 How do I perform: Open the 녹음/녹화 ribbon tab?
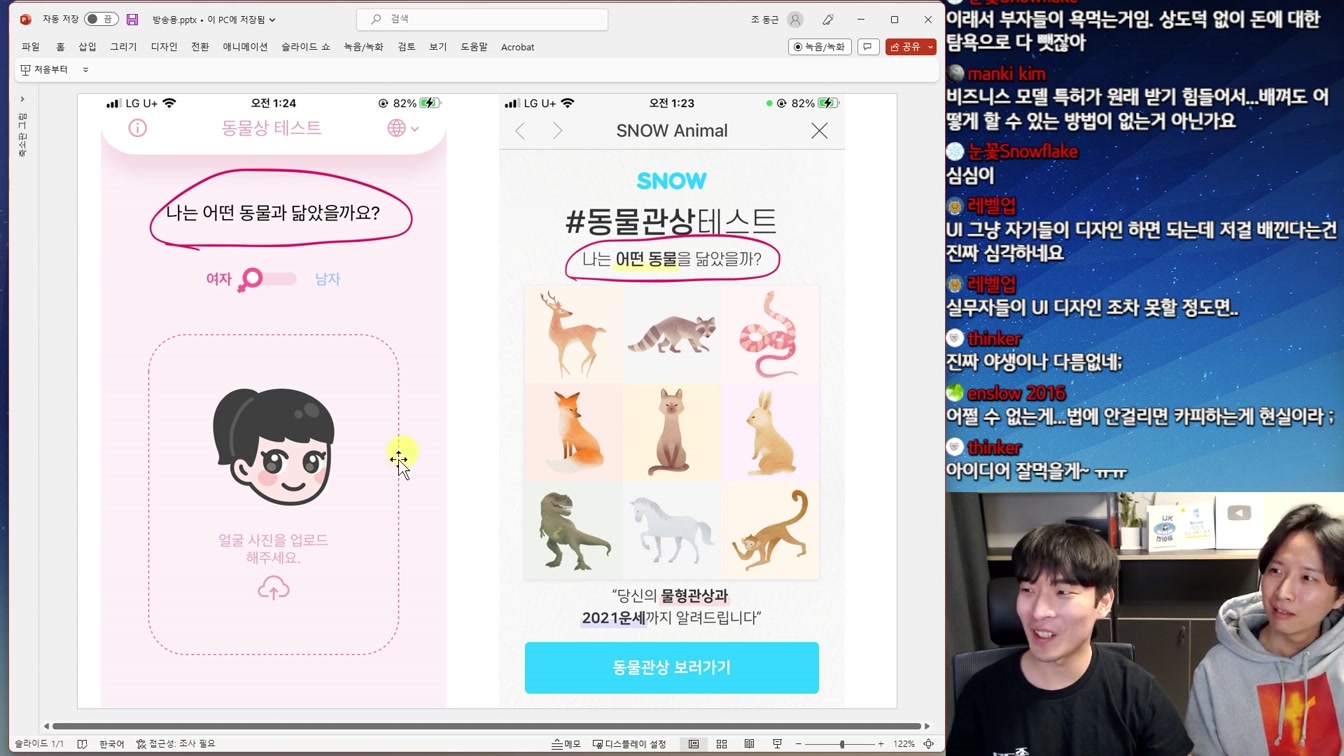coord(363,47)
